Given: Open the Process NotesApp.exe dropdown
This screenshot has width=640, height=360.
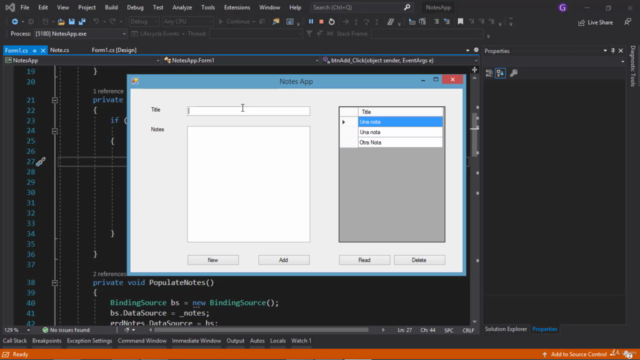Looking at the screenshot, I should (80, 34).
